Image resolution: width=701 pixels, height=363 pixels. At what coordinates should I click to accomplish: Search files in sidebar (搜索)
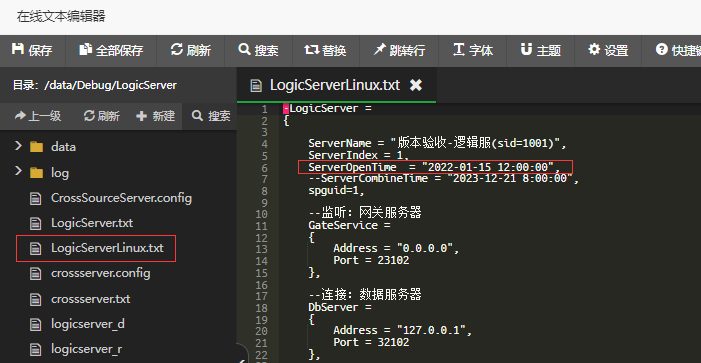(211, 116)
